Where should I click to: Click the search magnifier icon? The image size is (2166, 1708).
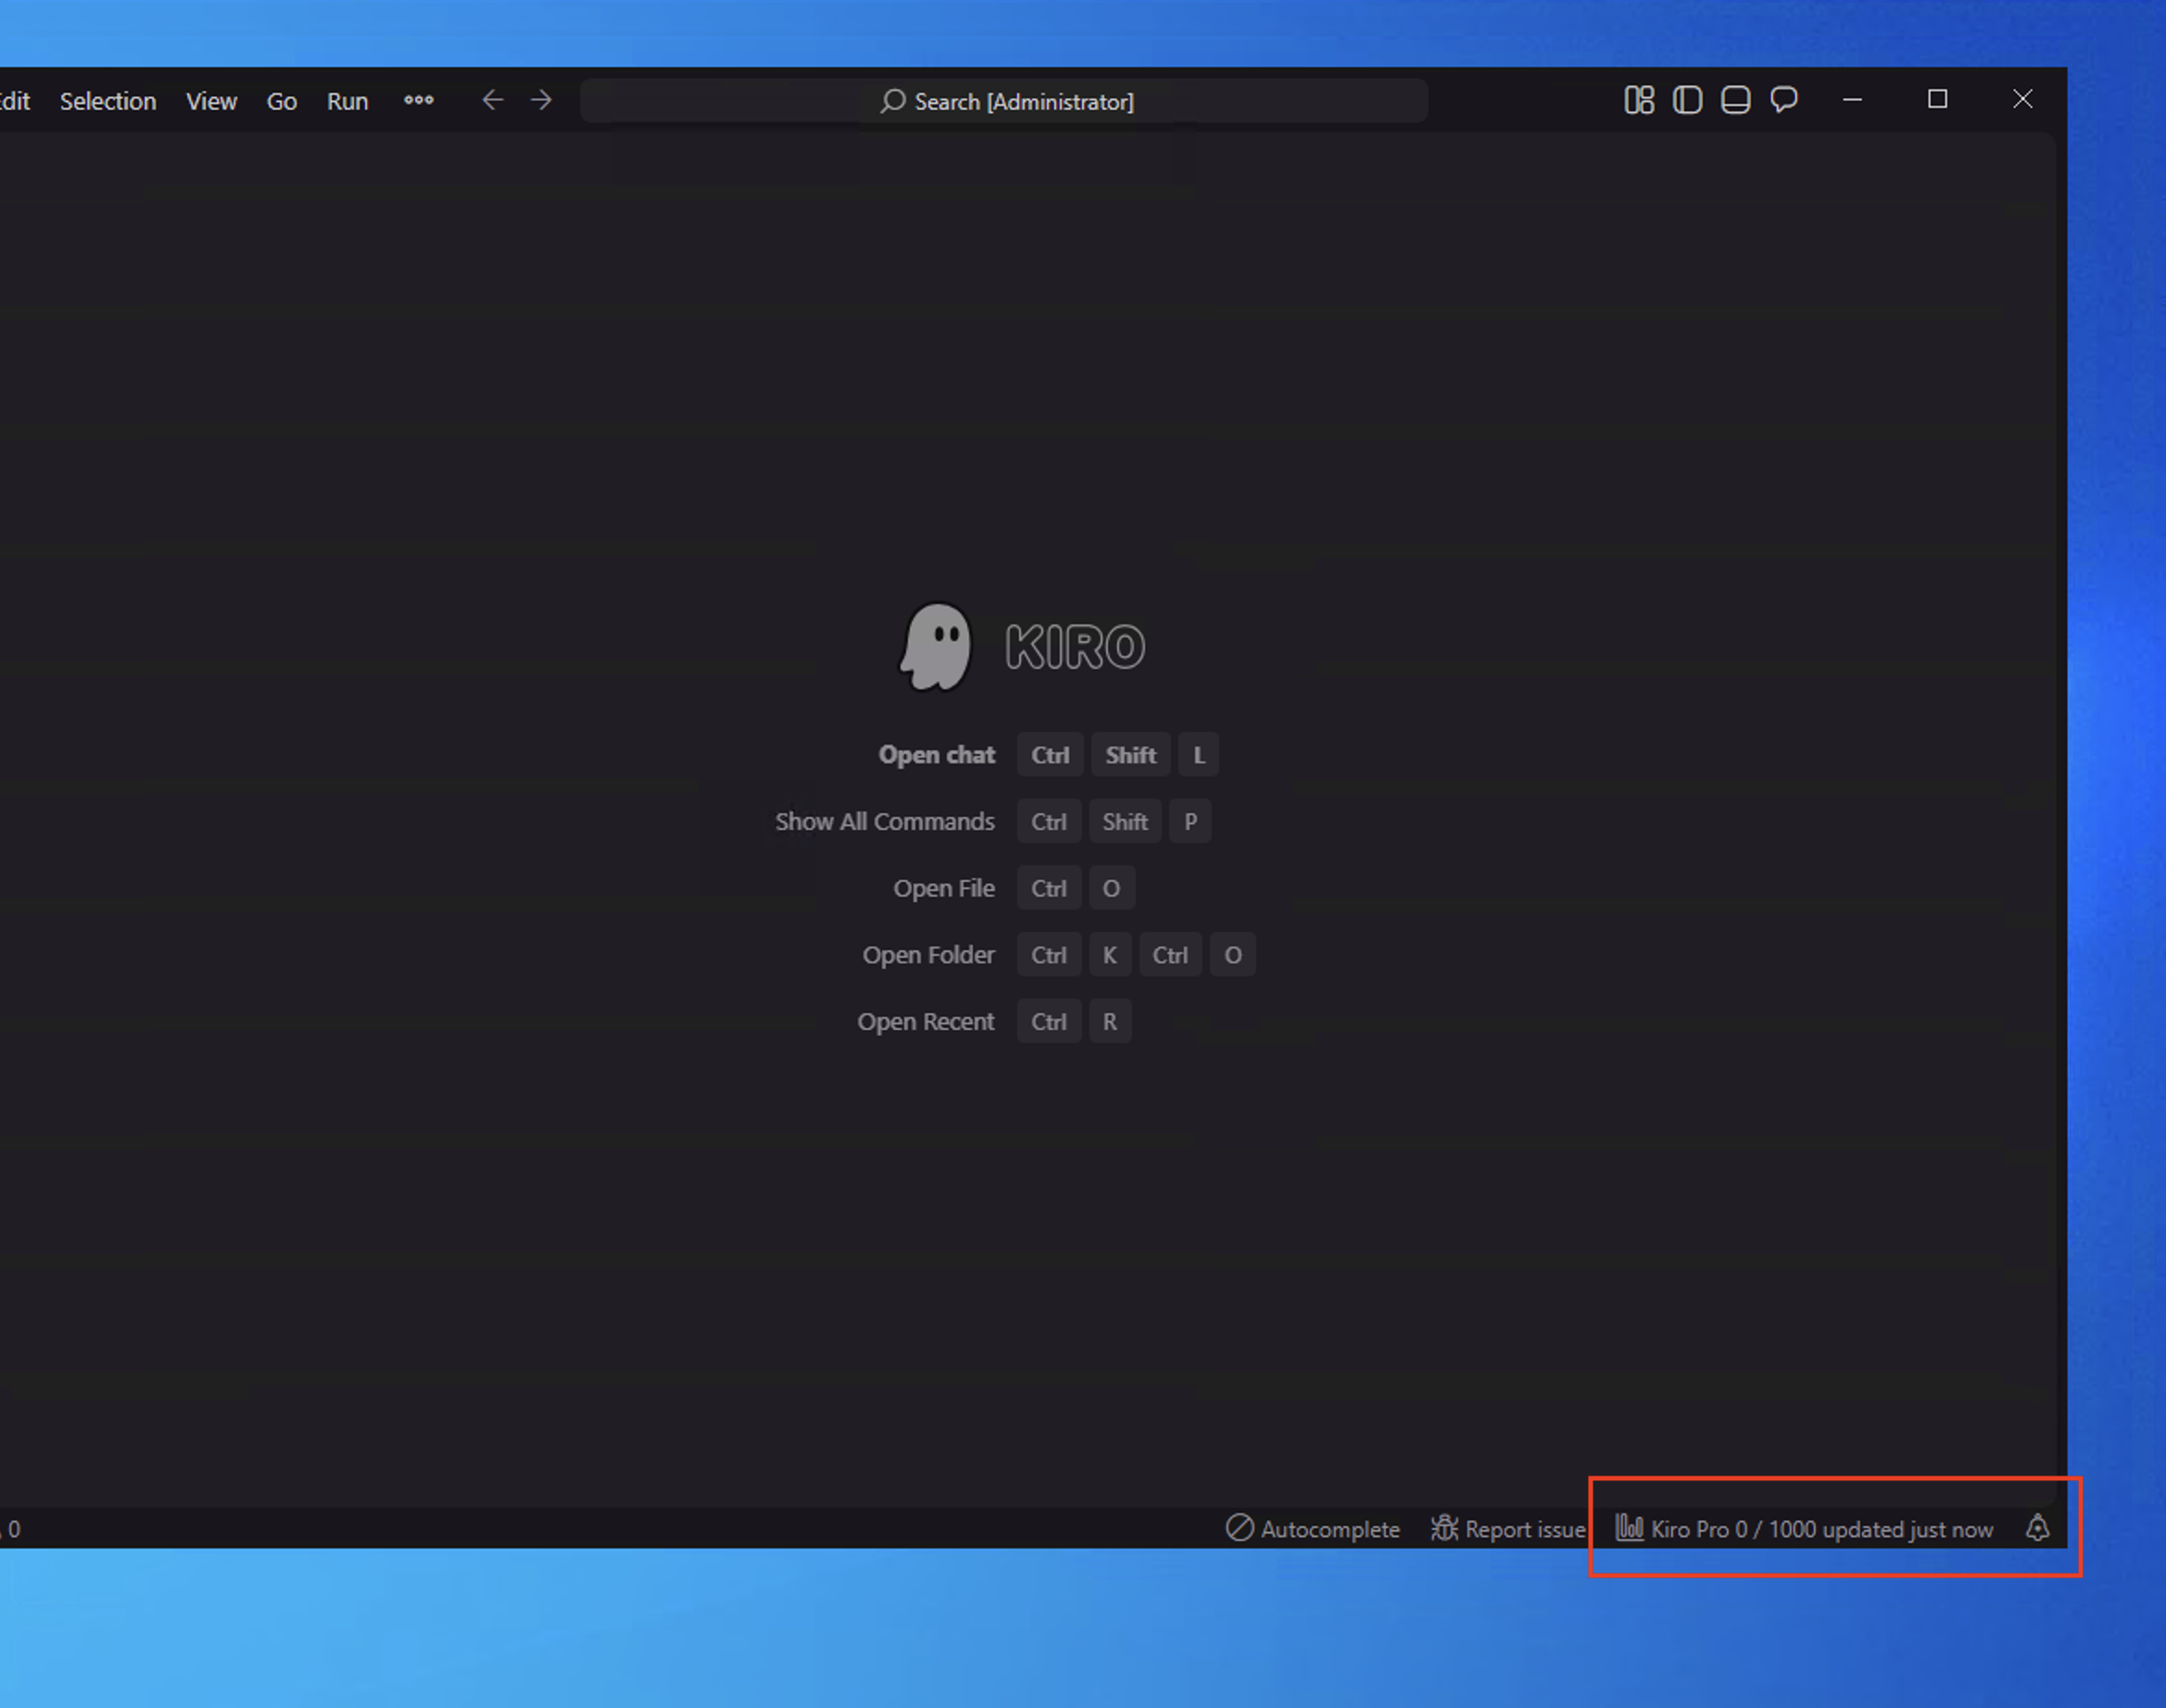point(893,101)
